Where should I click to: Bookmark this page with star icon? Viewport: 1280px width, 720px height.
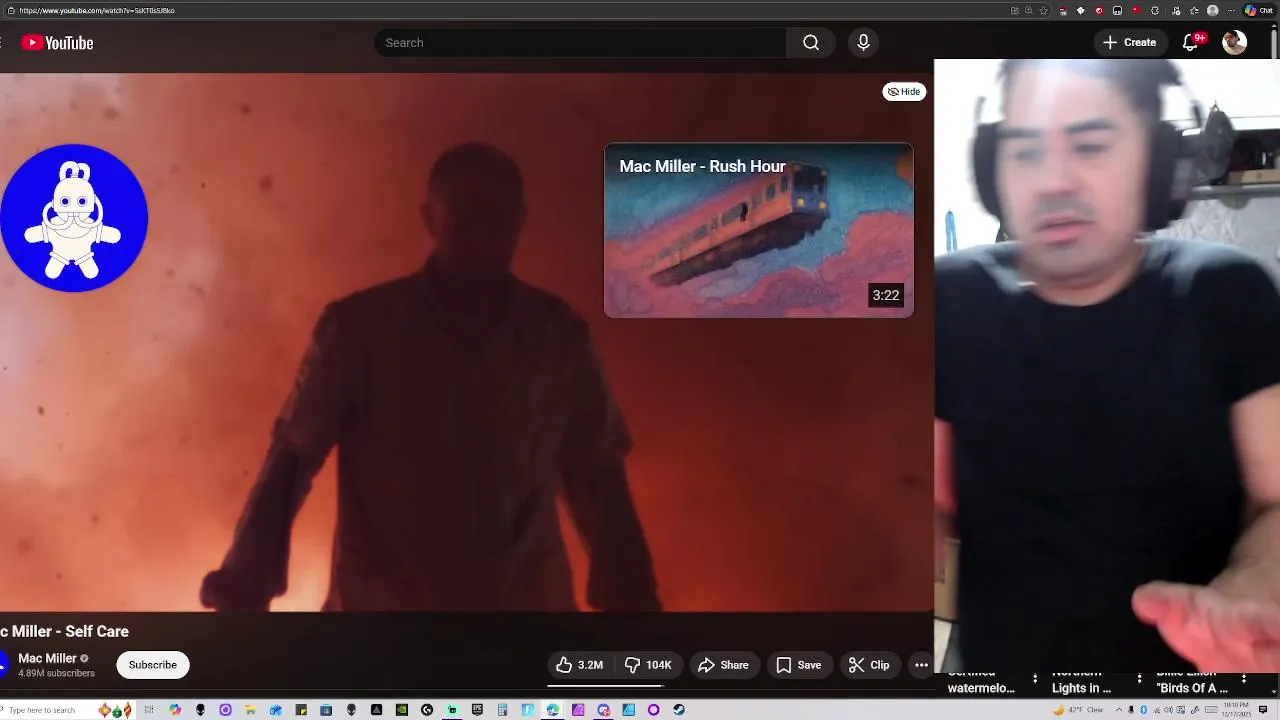tap(1044, 10)
